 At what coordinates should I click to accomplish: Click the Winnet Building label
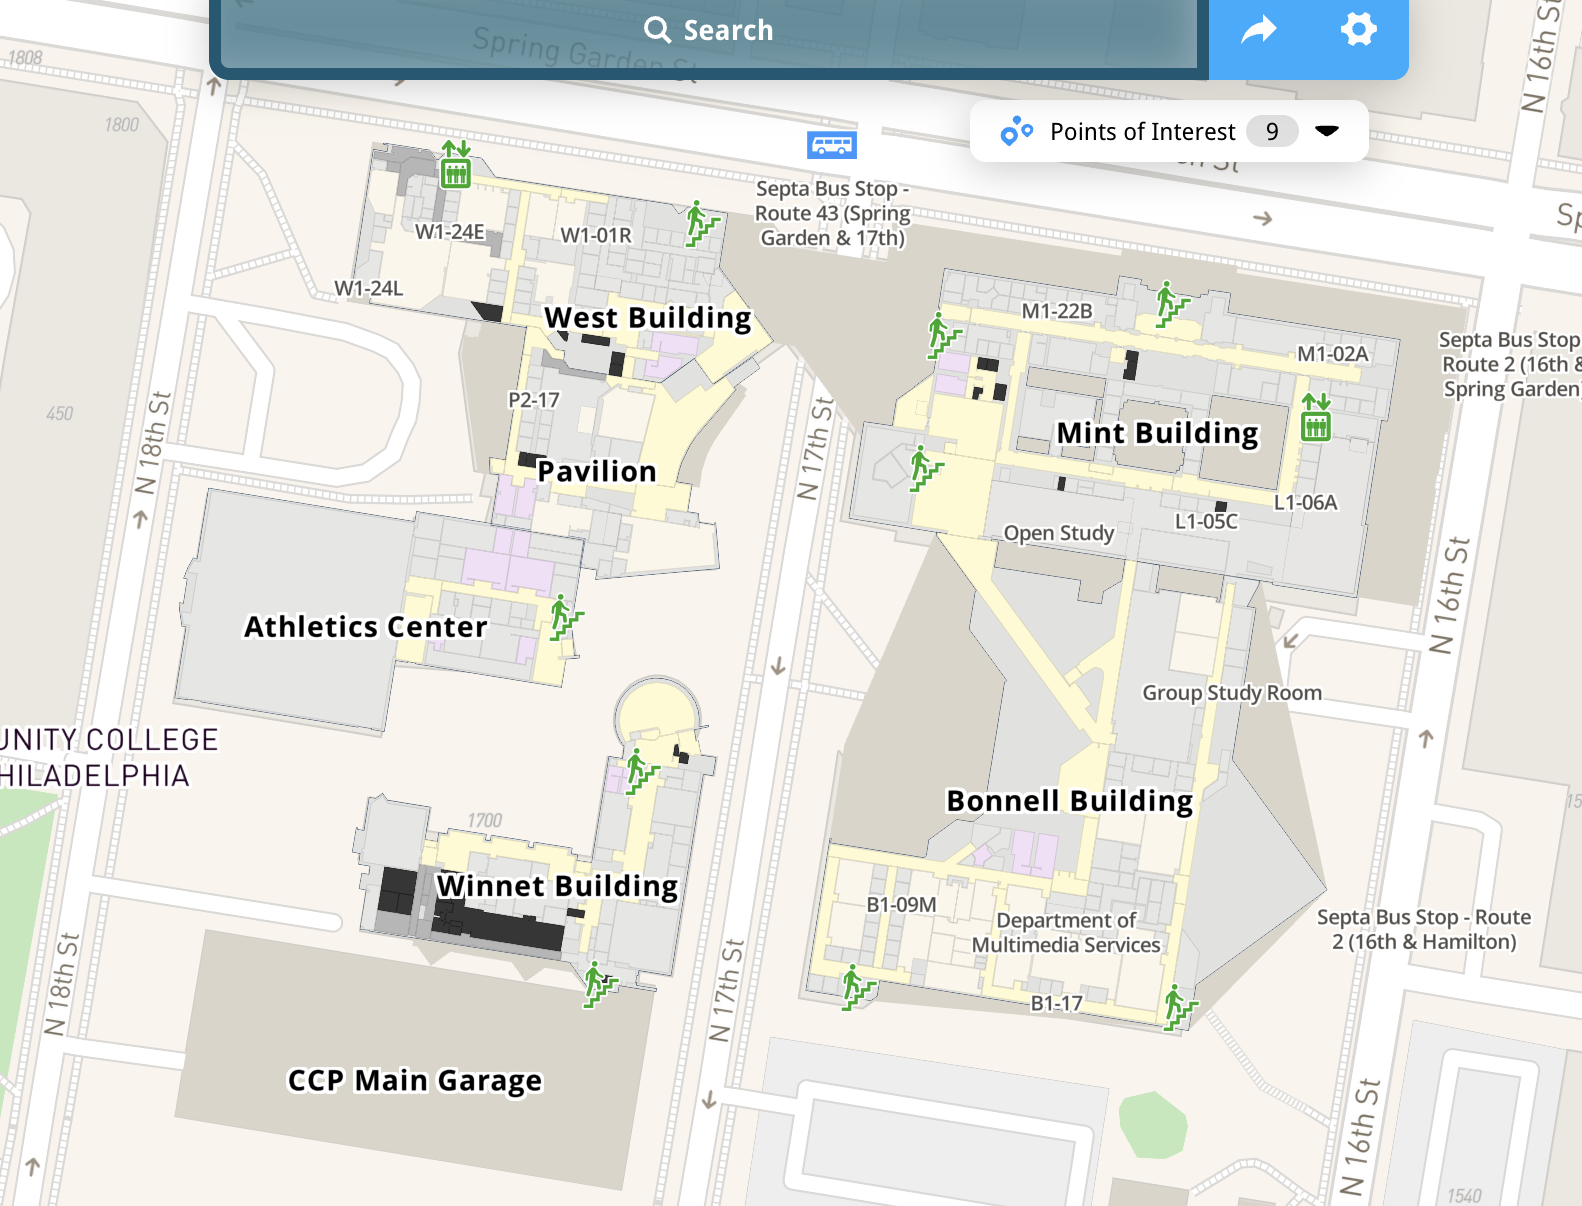pos(558,886)
